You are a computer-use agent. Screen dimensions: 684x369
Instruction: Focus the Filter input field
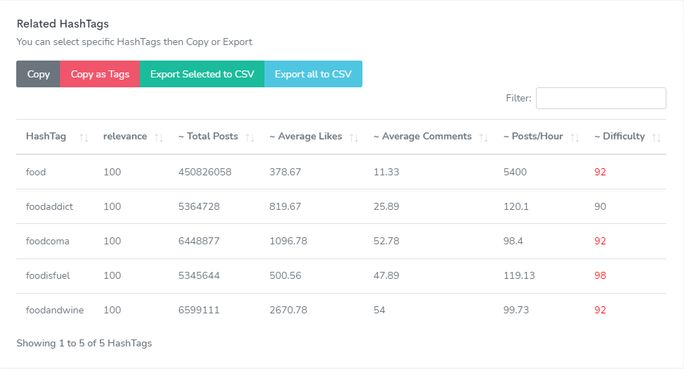[601, 98]
